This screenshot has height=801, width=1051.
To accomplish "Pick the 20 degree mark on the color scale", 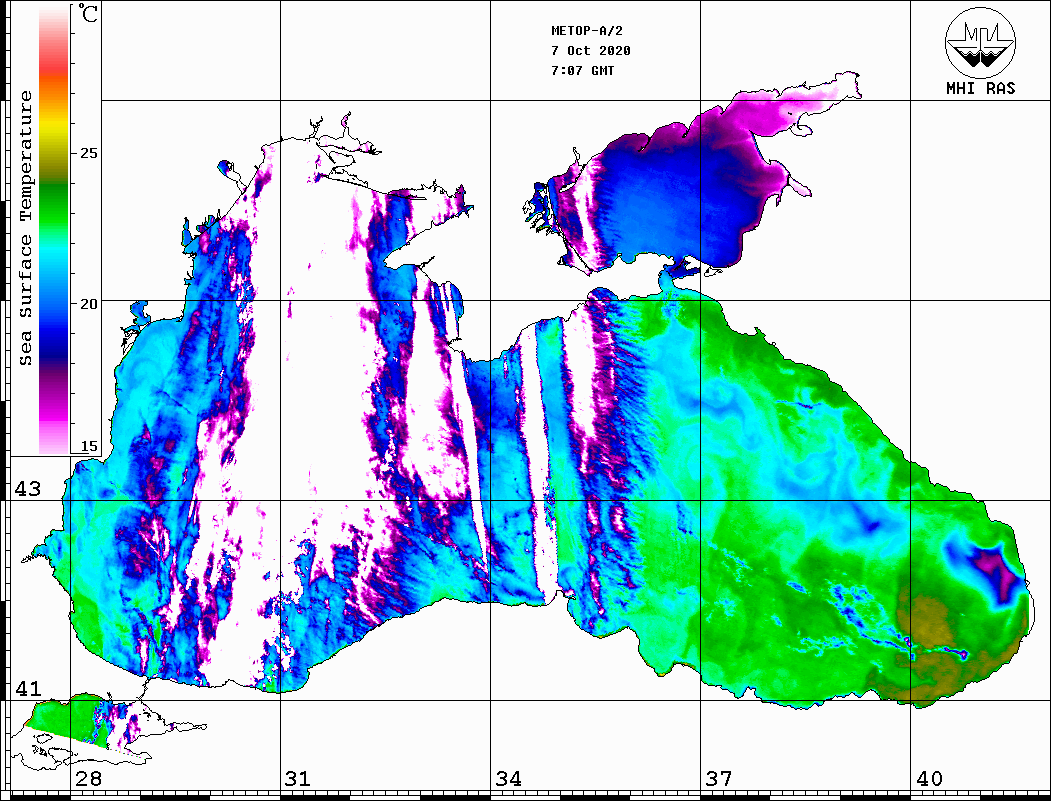I will point(89,304).
